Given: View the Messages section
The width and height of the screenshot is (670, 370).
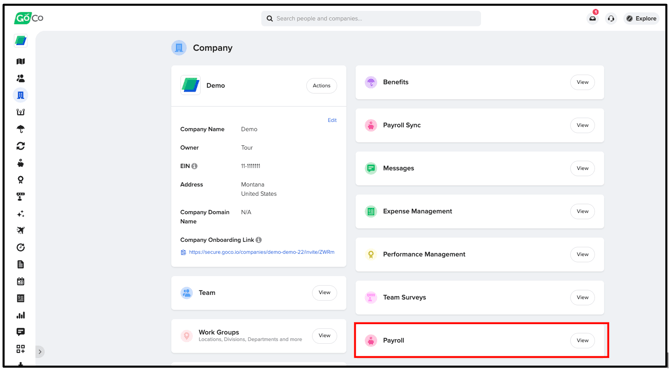Looking at the screenshot, I should tap(582, 168).
